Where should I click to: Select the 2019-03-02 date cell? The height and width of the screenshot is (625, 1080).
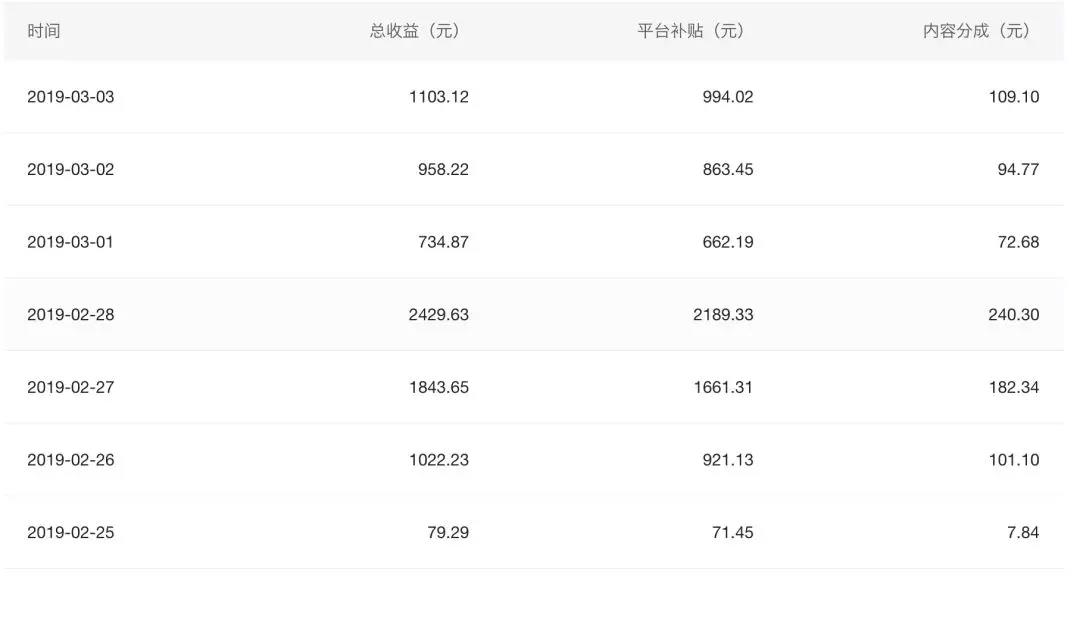point(71,169)
